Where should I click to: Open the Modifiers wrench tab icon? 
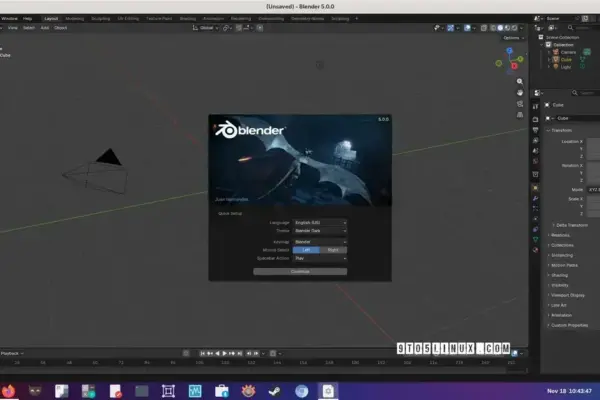coord(535,198)
